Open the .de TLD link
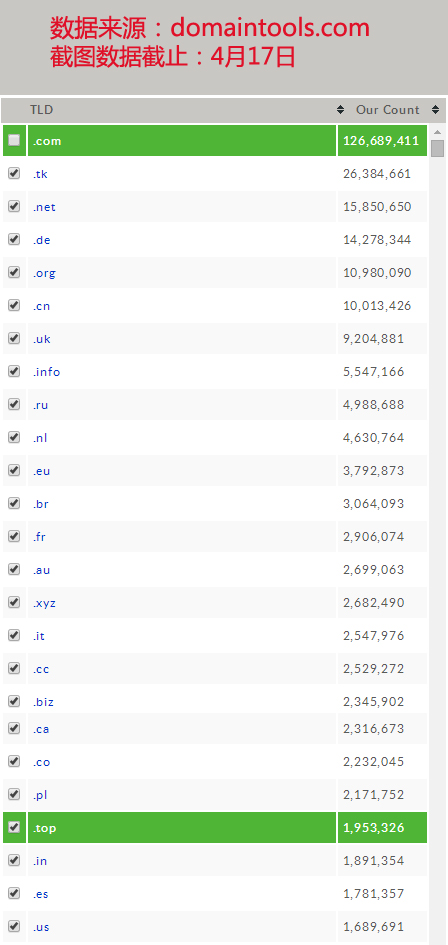 [x=42, y=240]
